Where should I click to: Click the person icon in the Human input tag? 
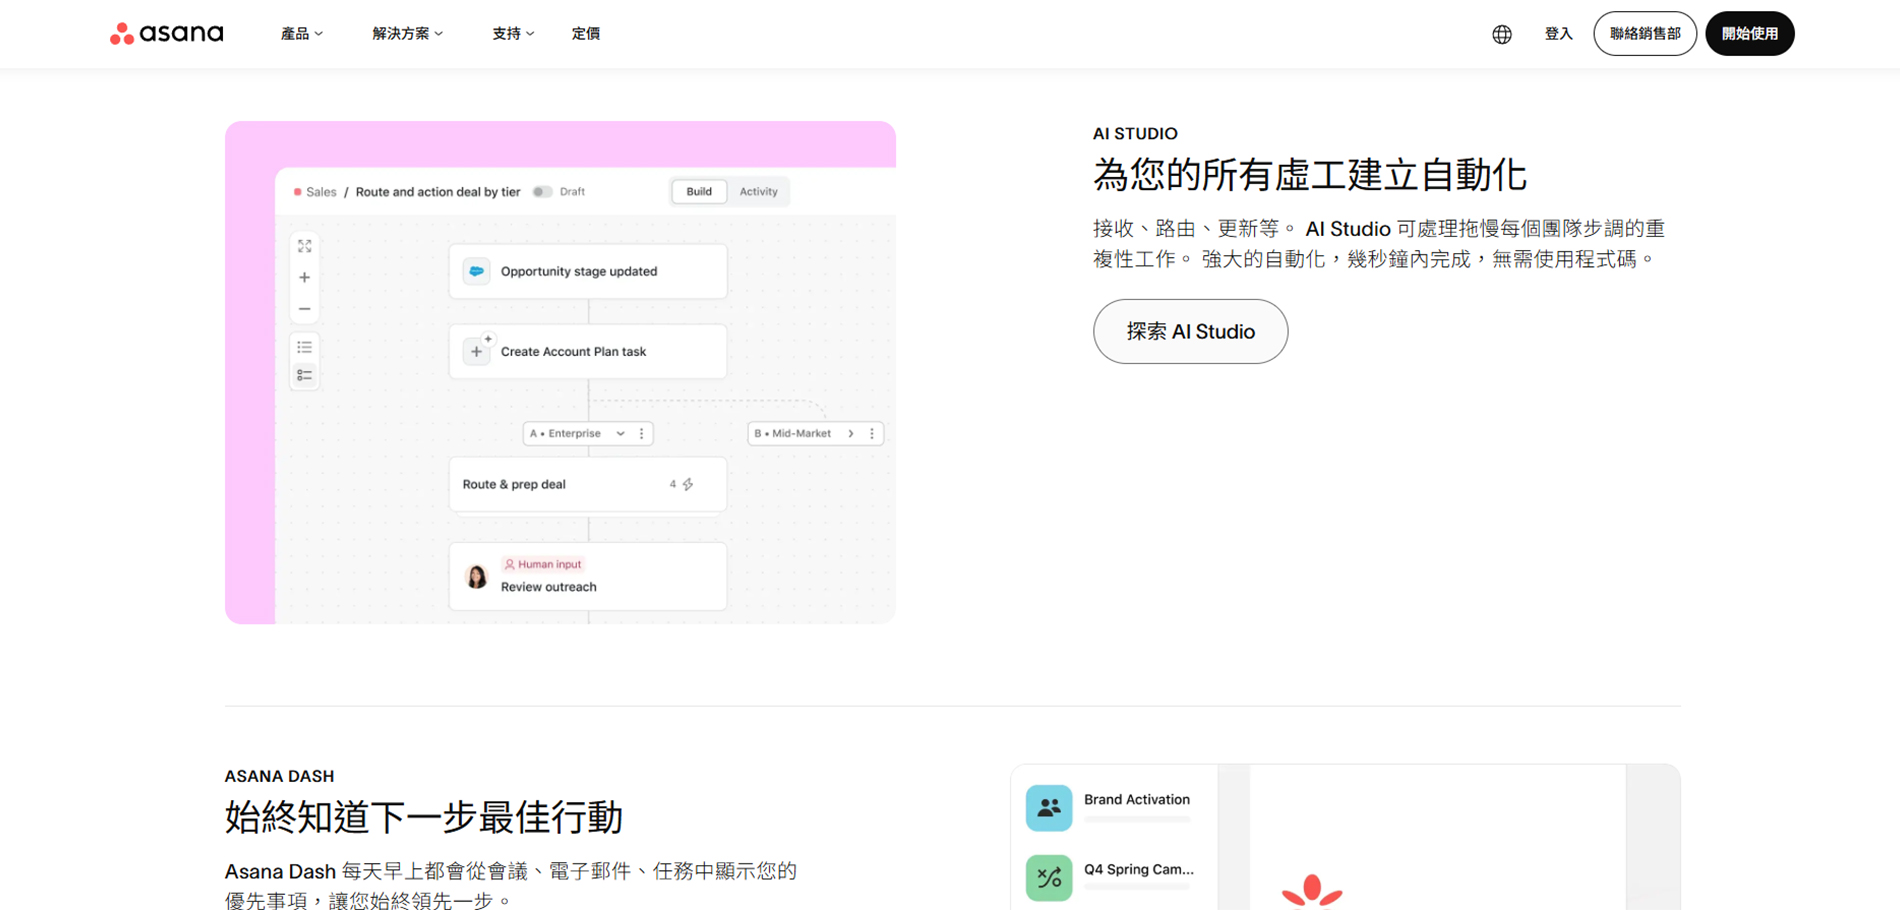pos(509,564)
